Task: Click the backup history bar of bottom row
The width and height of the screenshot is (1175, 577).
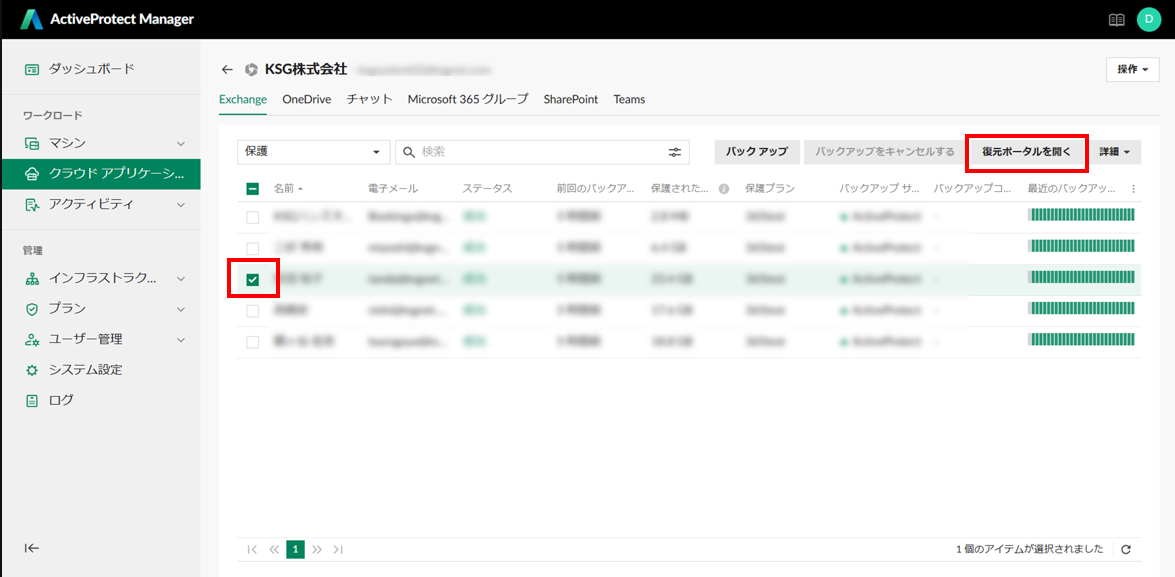Action: pos(1083,340)
